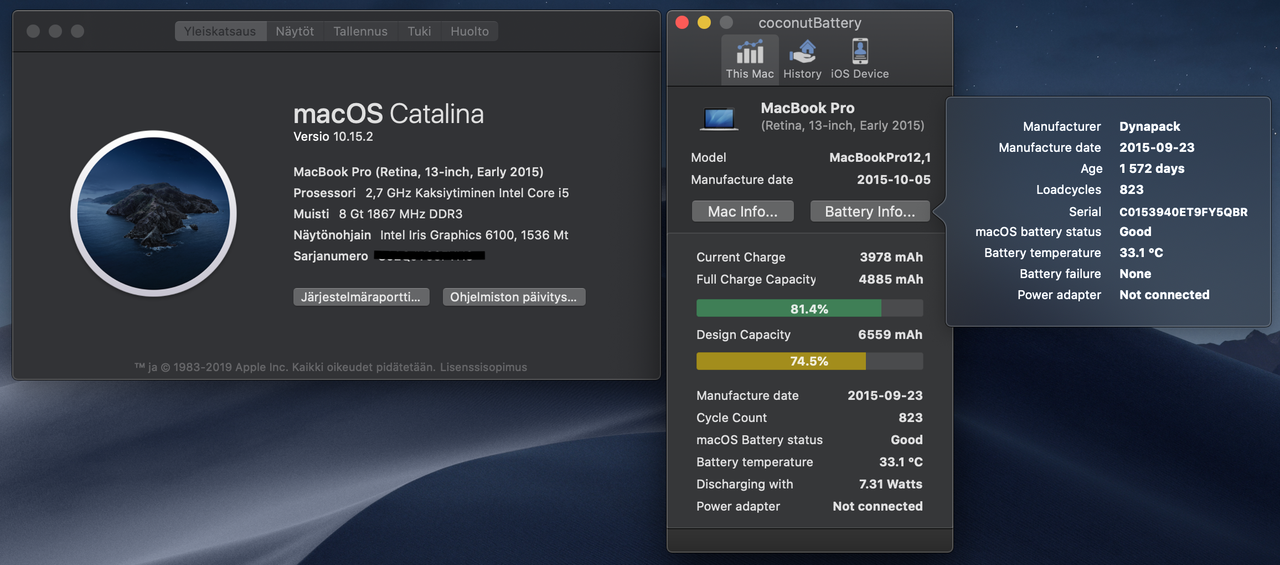
Task: Click Power adapter Not connected in popover
Action: (x=1164, y=295)
